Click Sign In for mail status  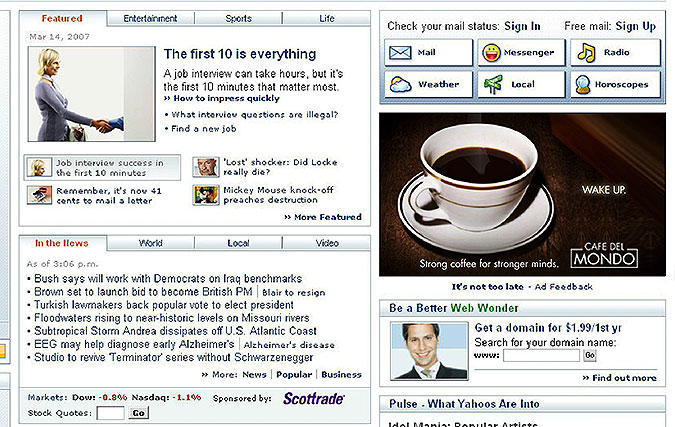point(522,26)
